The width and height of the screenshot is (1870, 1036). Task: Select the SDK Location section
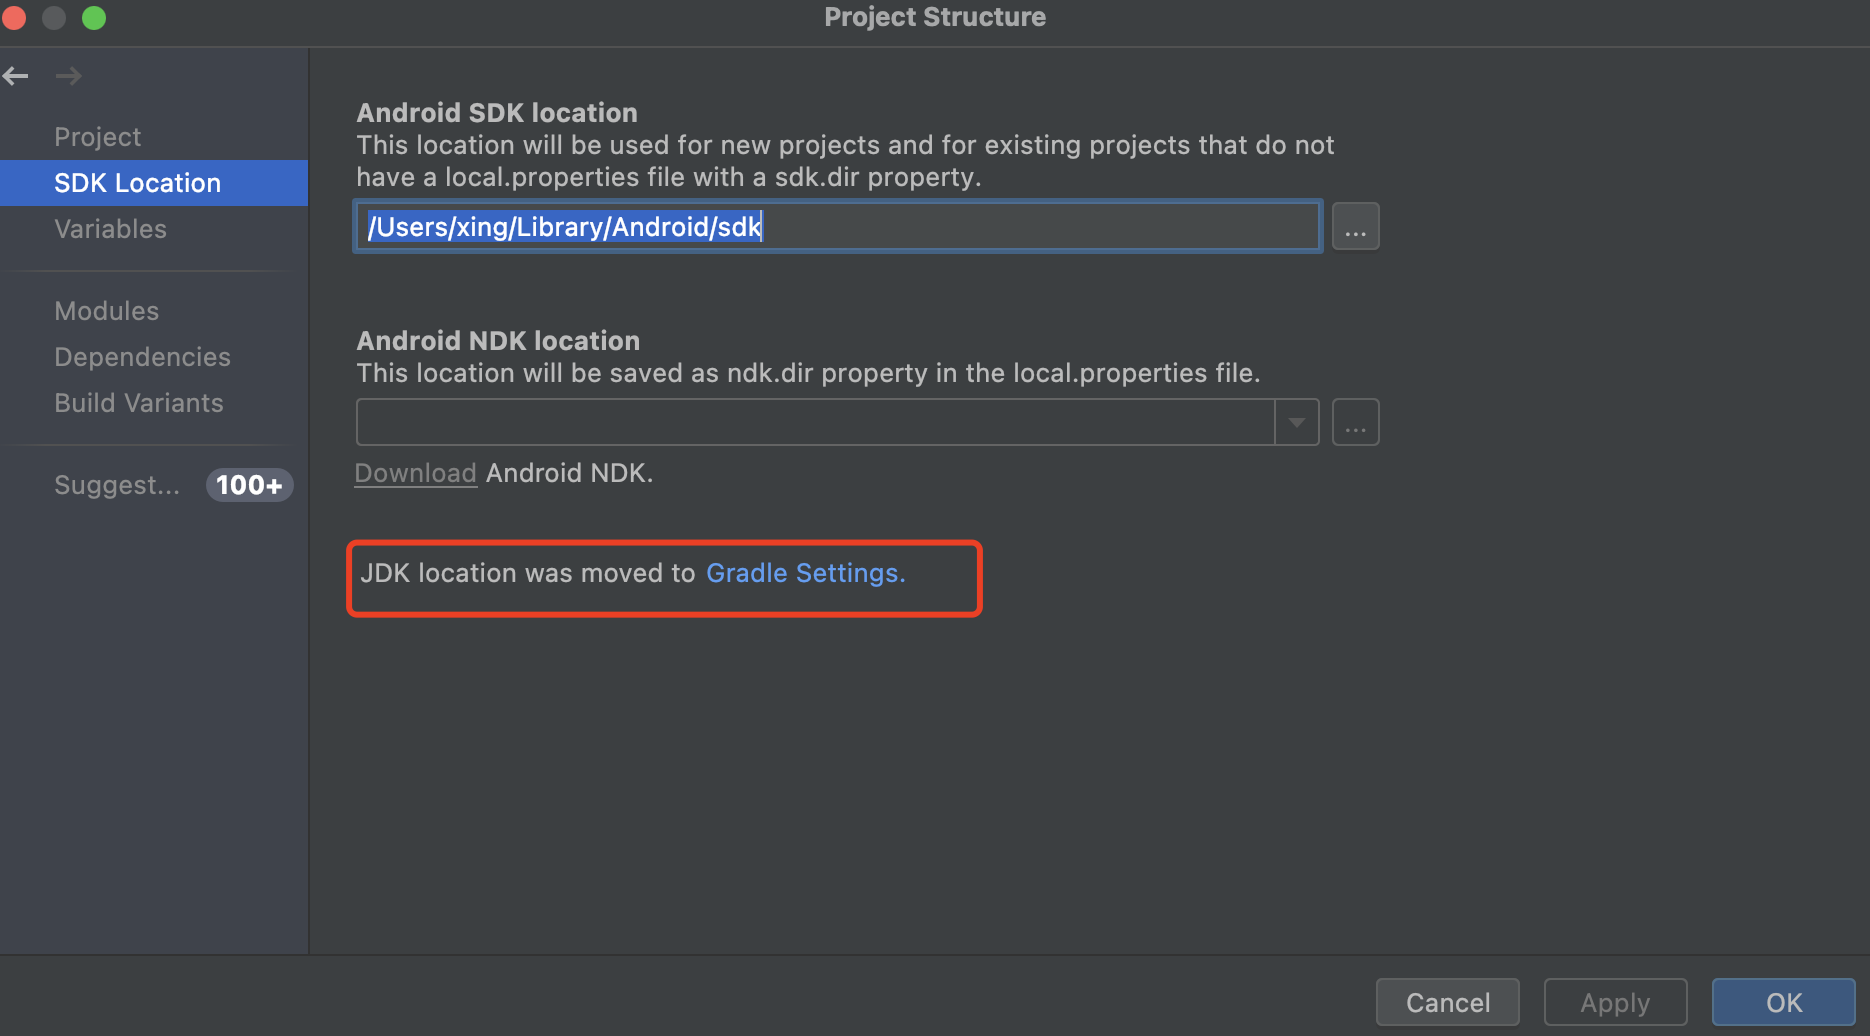[137, 183]
